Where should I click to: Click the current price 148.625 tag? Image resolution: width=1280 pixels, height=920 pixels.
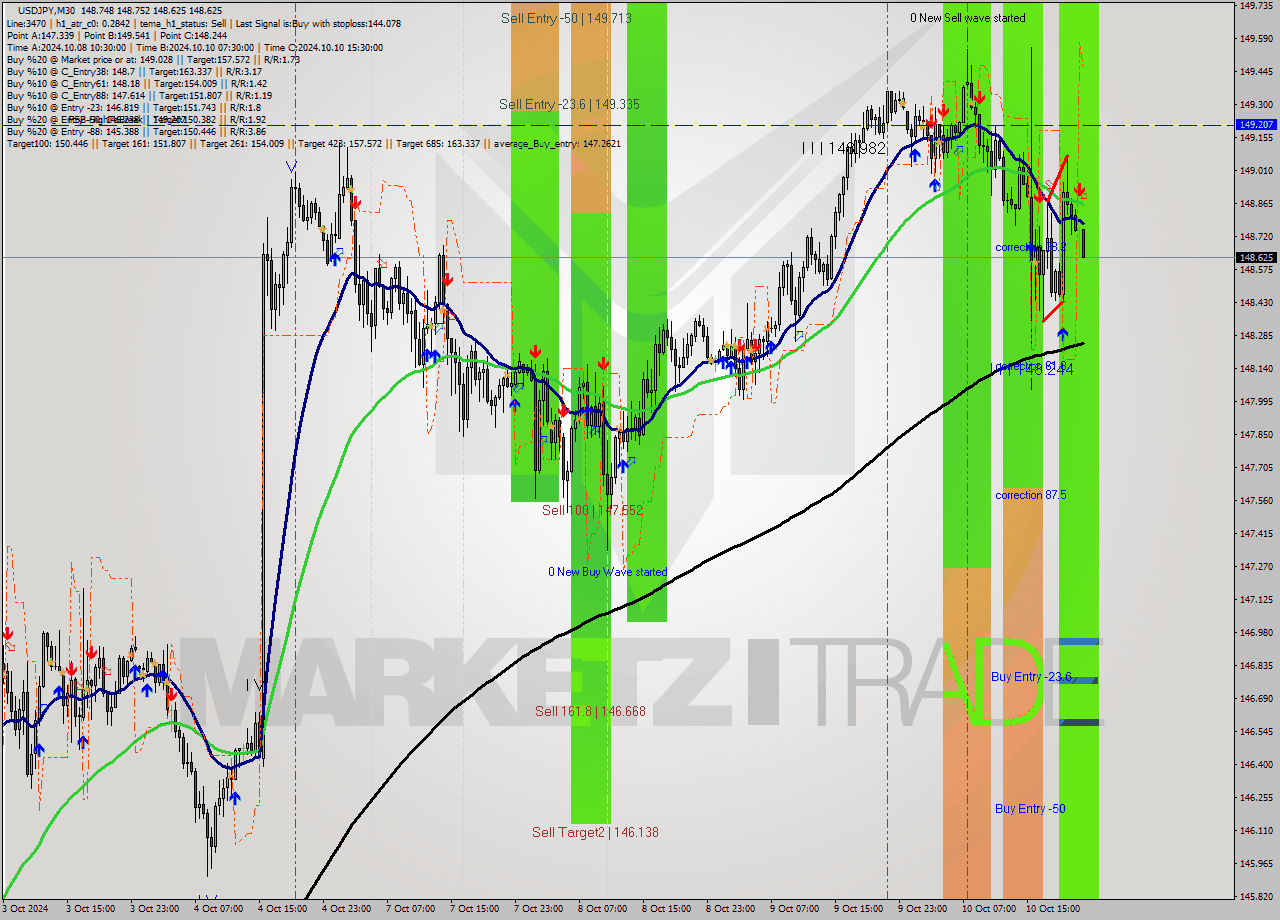pyautogui.click(x=1256, y=257)
